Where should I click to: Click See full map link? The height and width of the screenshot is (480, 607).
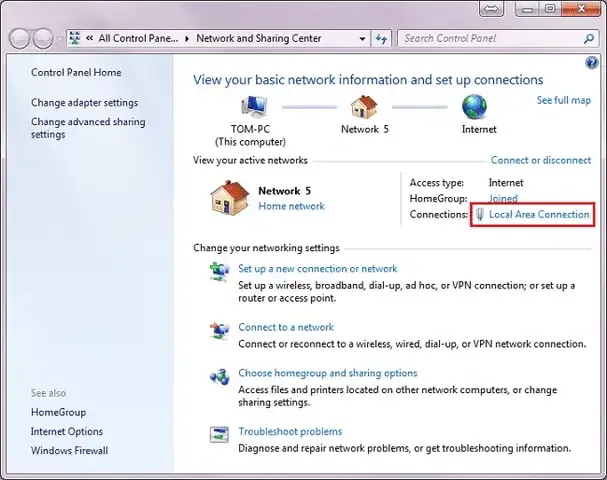point(563,101)
